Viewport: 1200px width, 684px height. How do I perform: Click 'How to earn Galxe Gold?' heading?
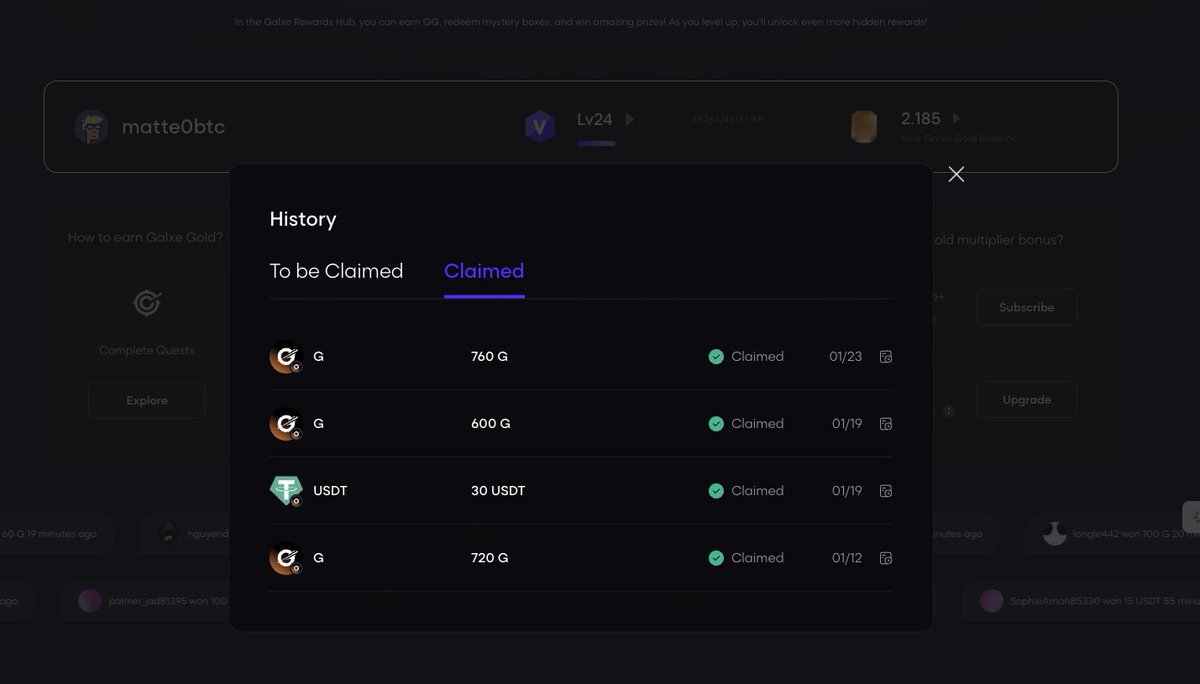(x=146, y=238)
